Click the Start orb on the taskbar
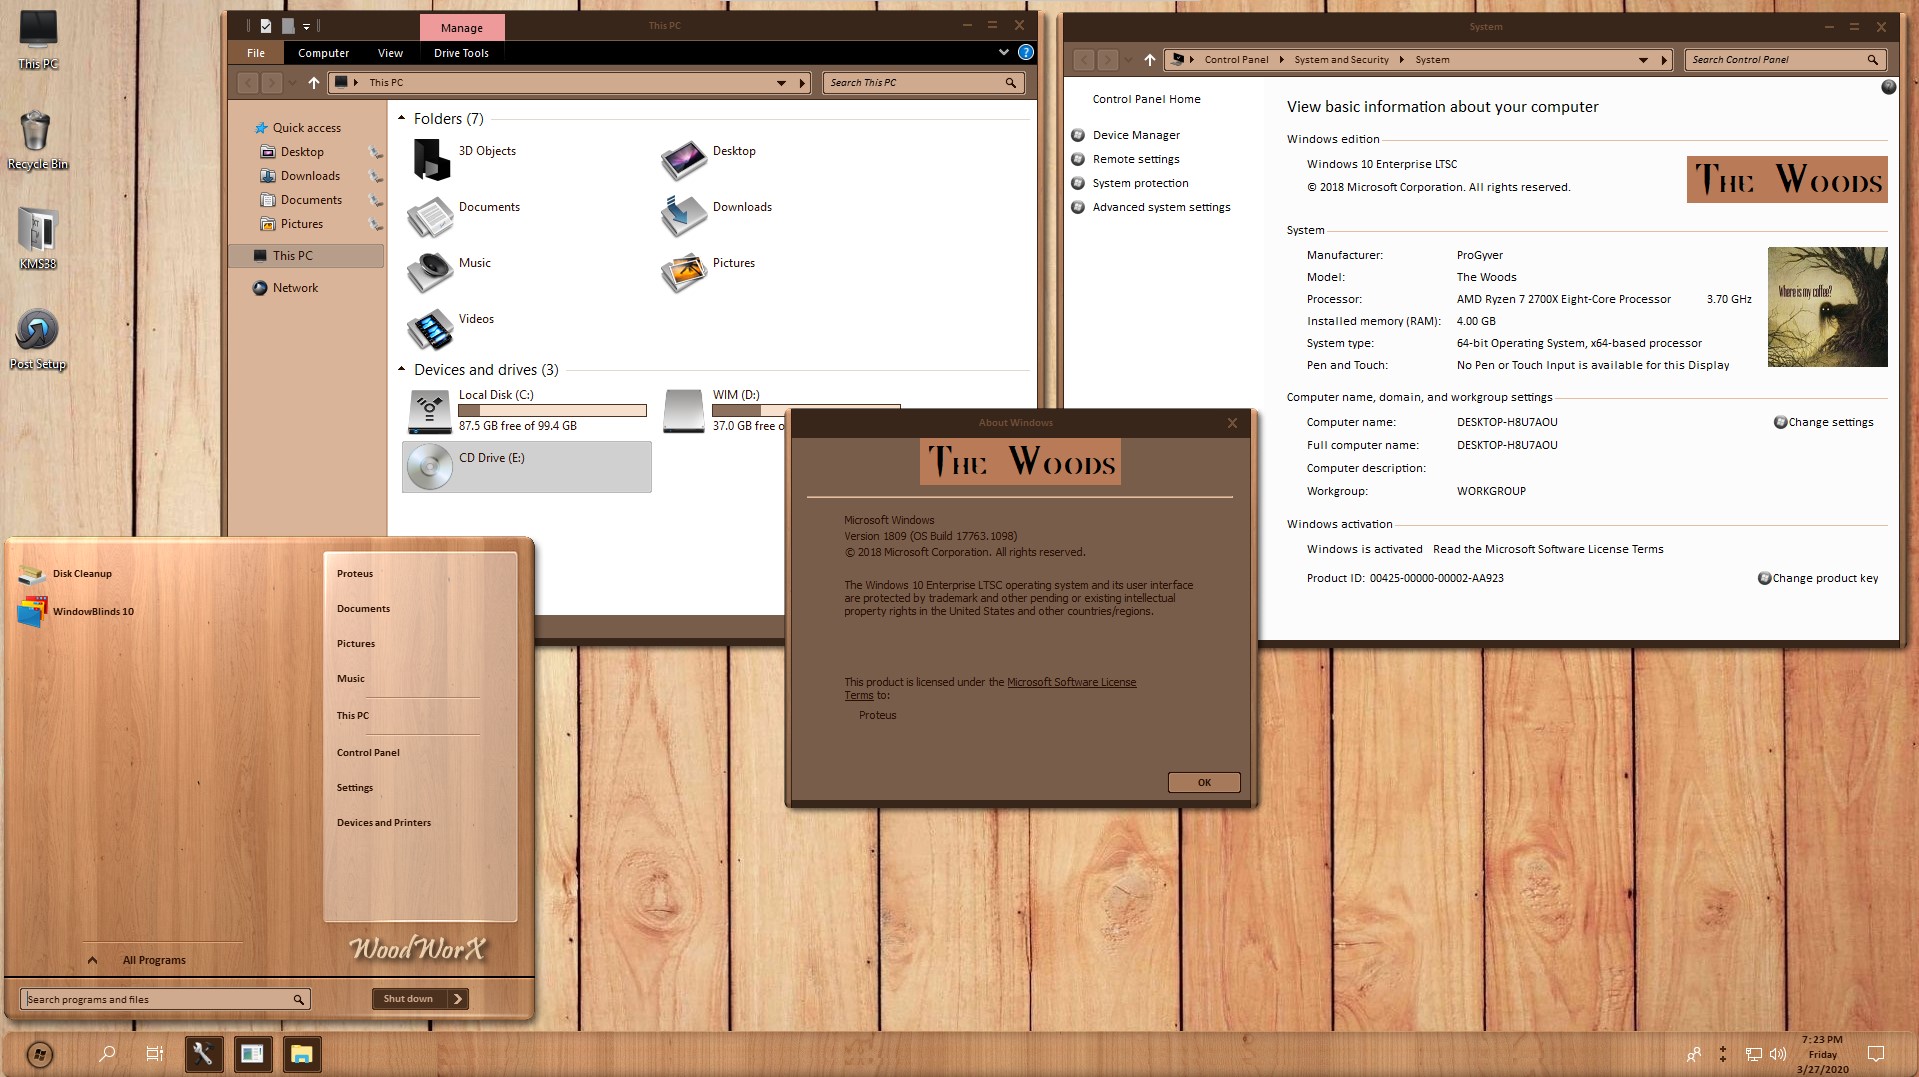 click(39, 1054)
